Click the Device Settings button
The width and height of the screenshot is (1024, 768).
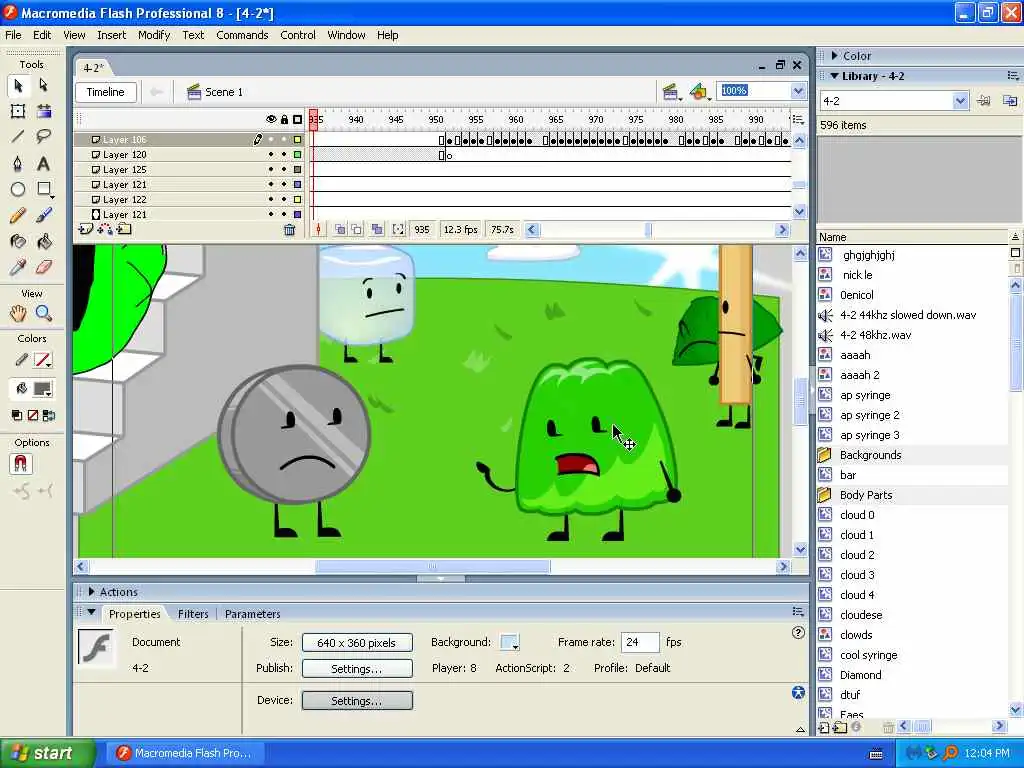357,701
